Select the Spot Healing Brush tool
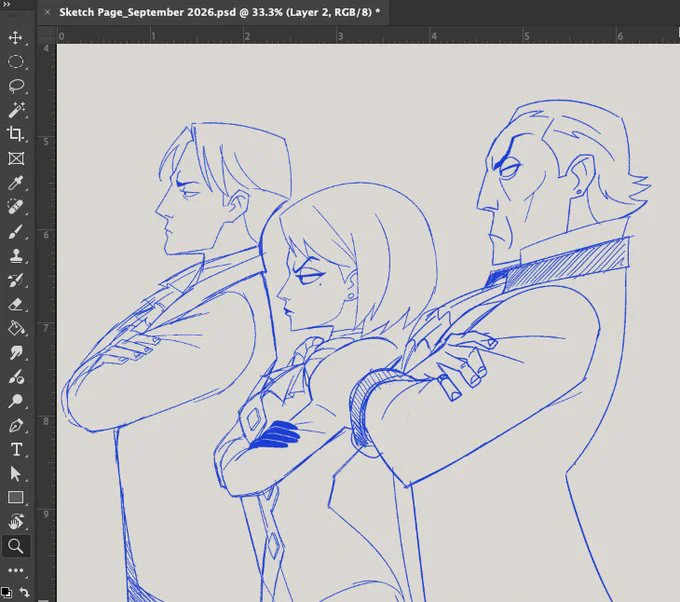 (x=16, y=207)
